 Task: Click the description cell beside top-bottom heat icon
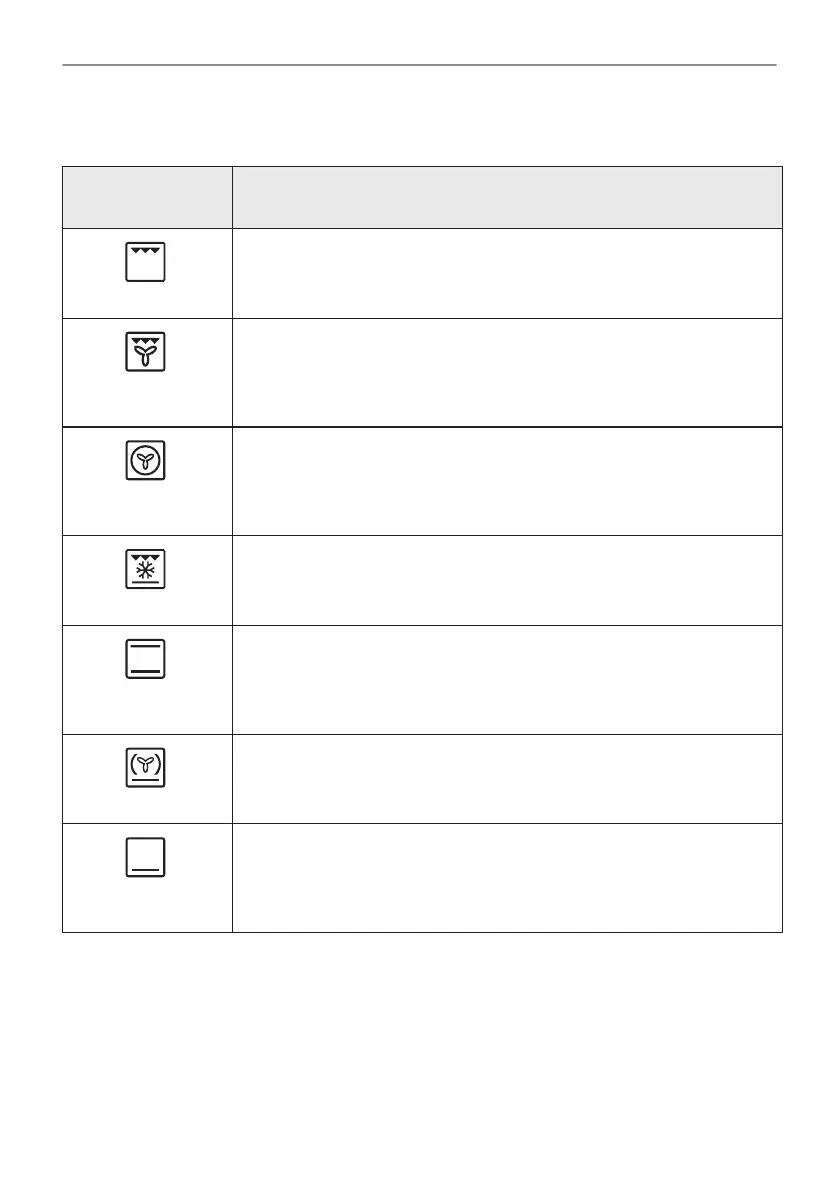[507, 681]
